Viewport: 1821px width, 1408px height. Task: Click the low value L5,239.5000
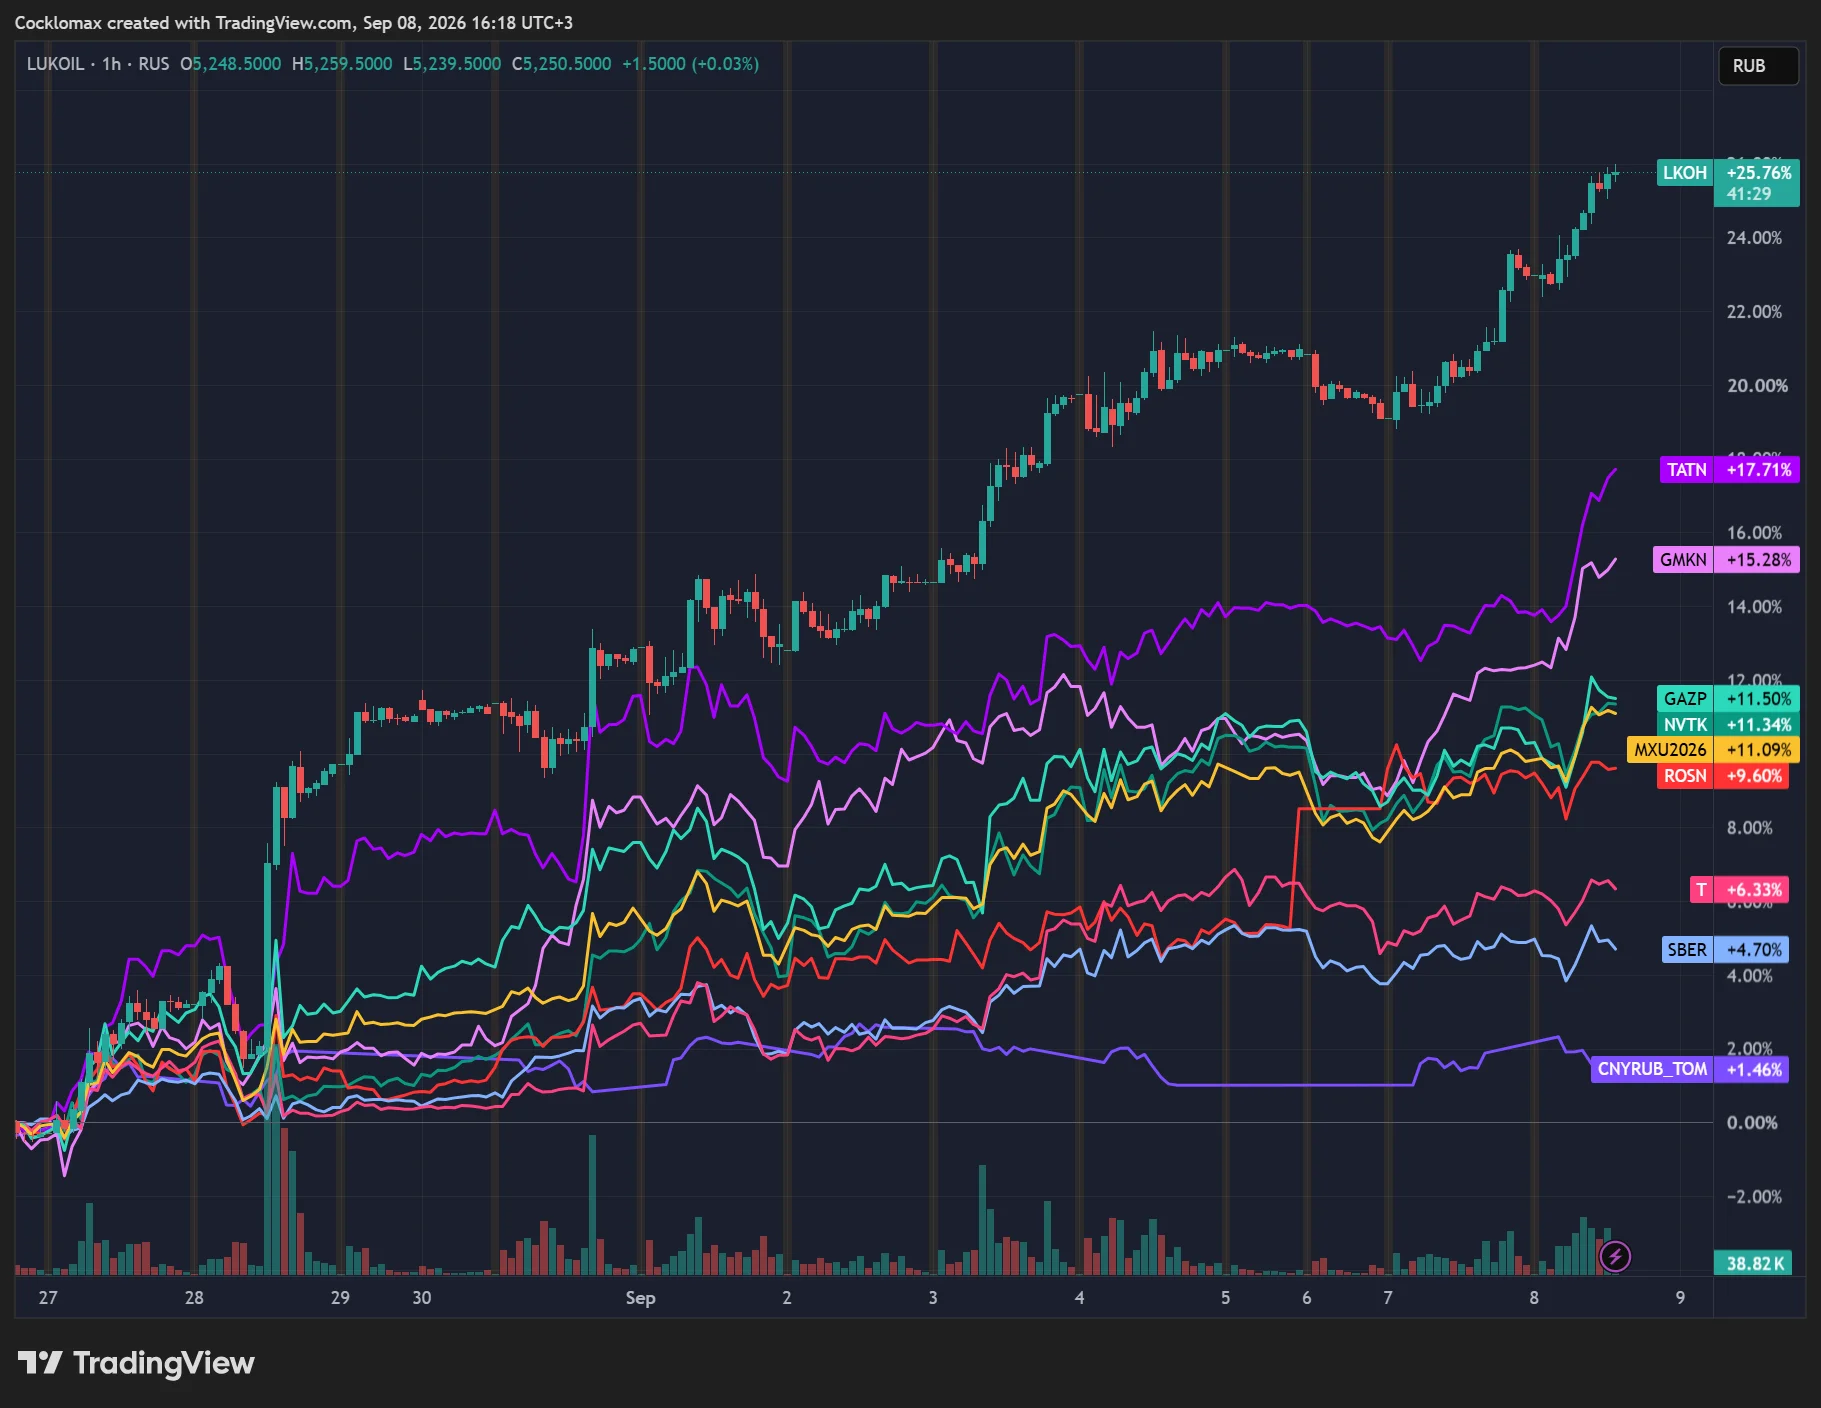point(452,64)
